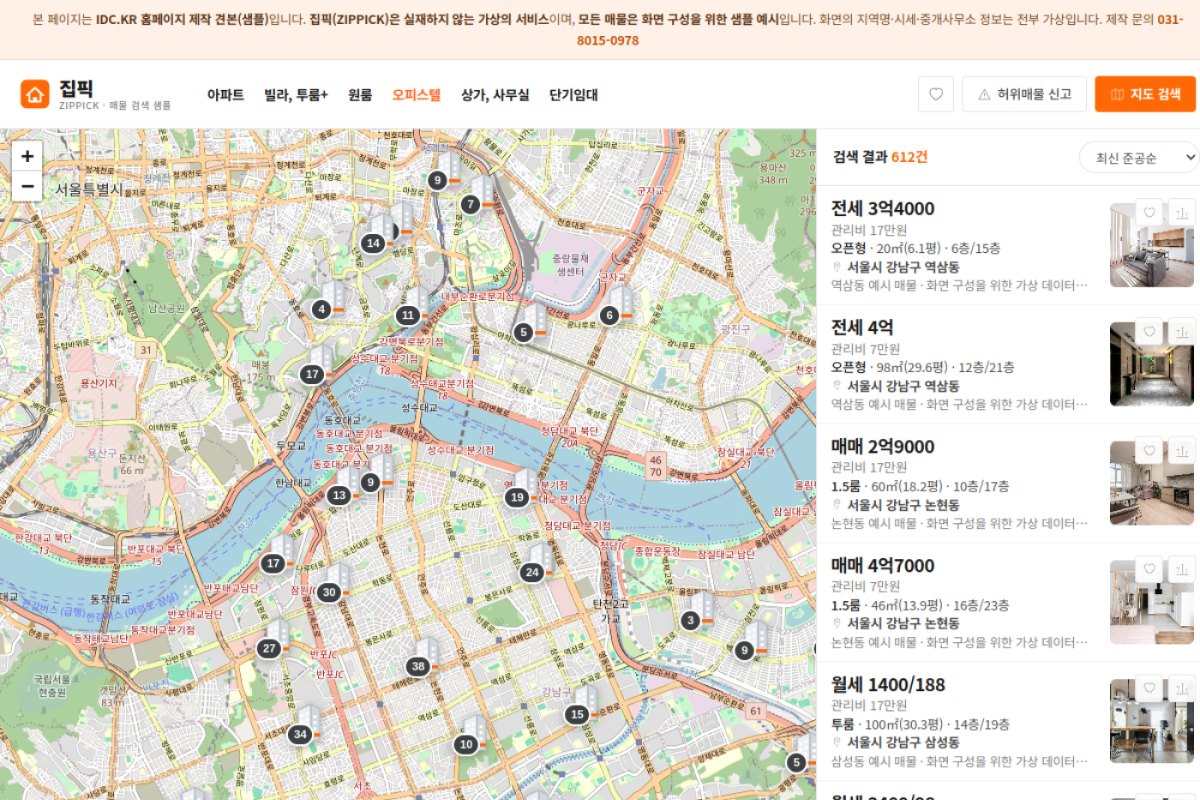Select map cluster marker numbered 4

[321, 310]
